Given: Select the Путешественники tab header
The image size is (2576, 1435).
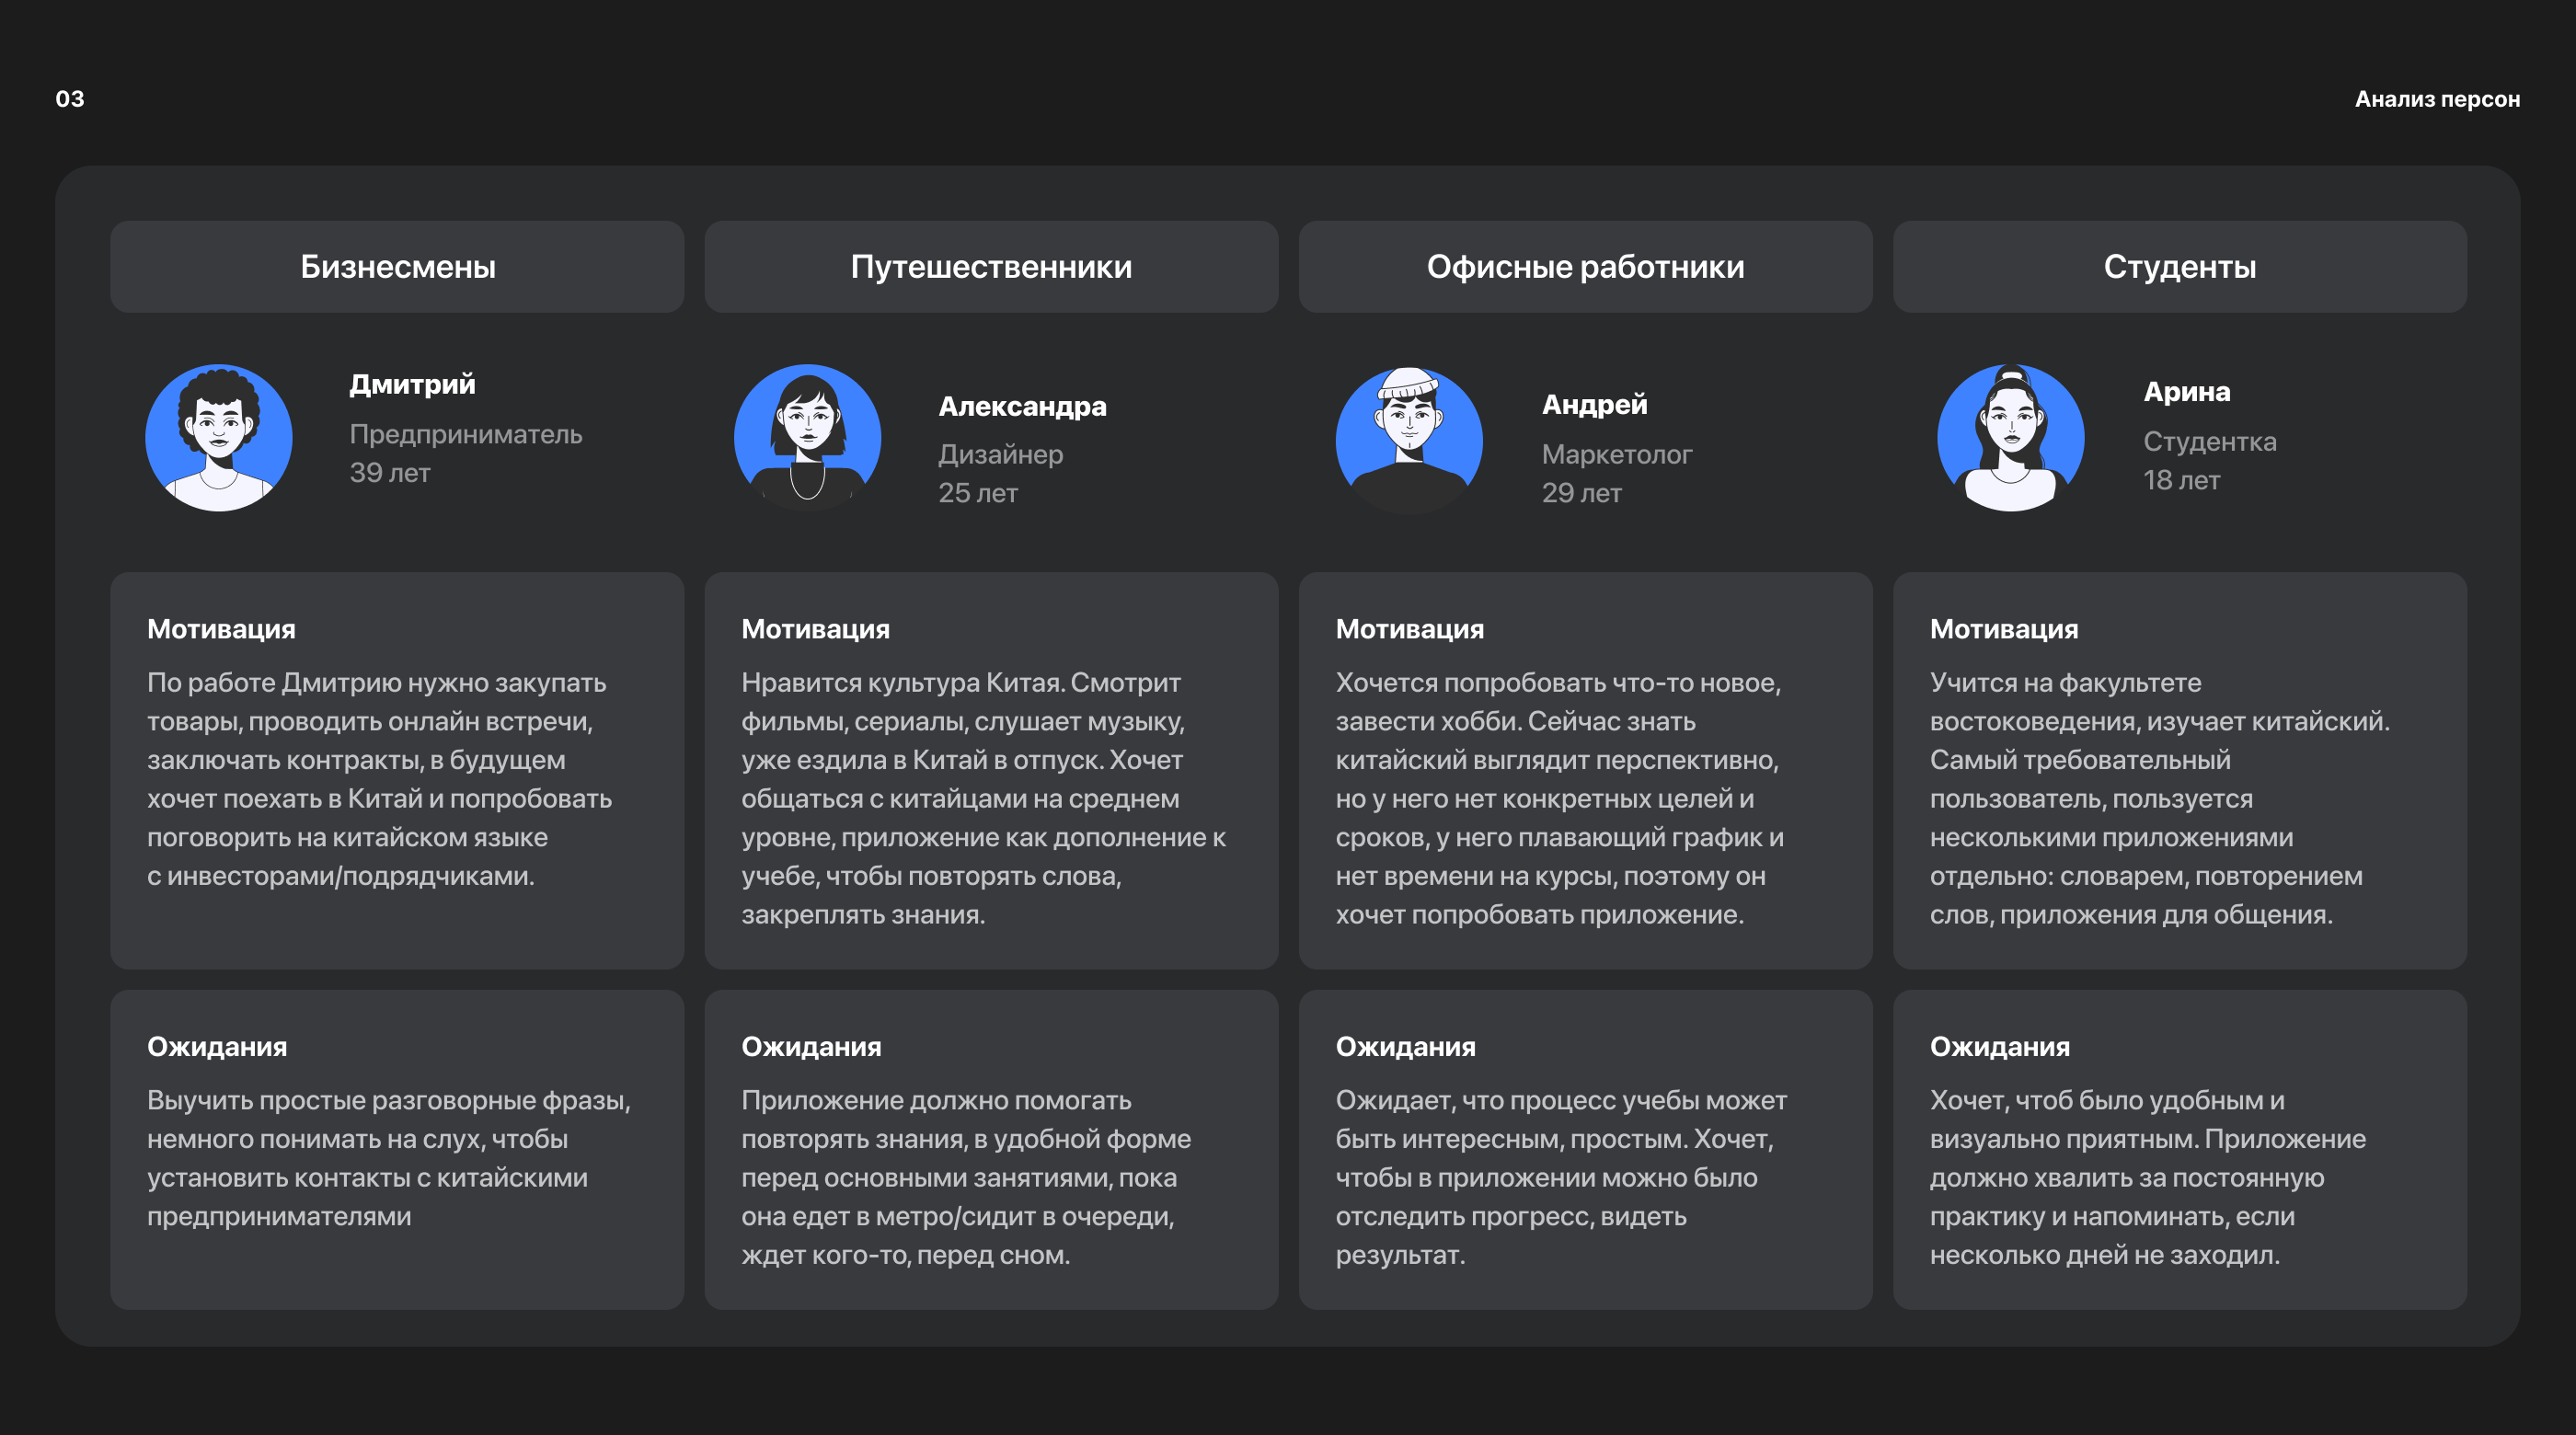Looking at the screenshot, I should [991, 267].
